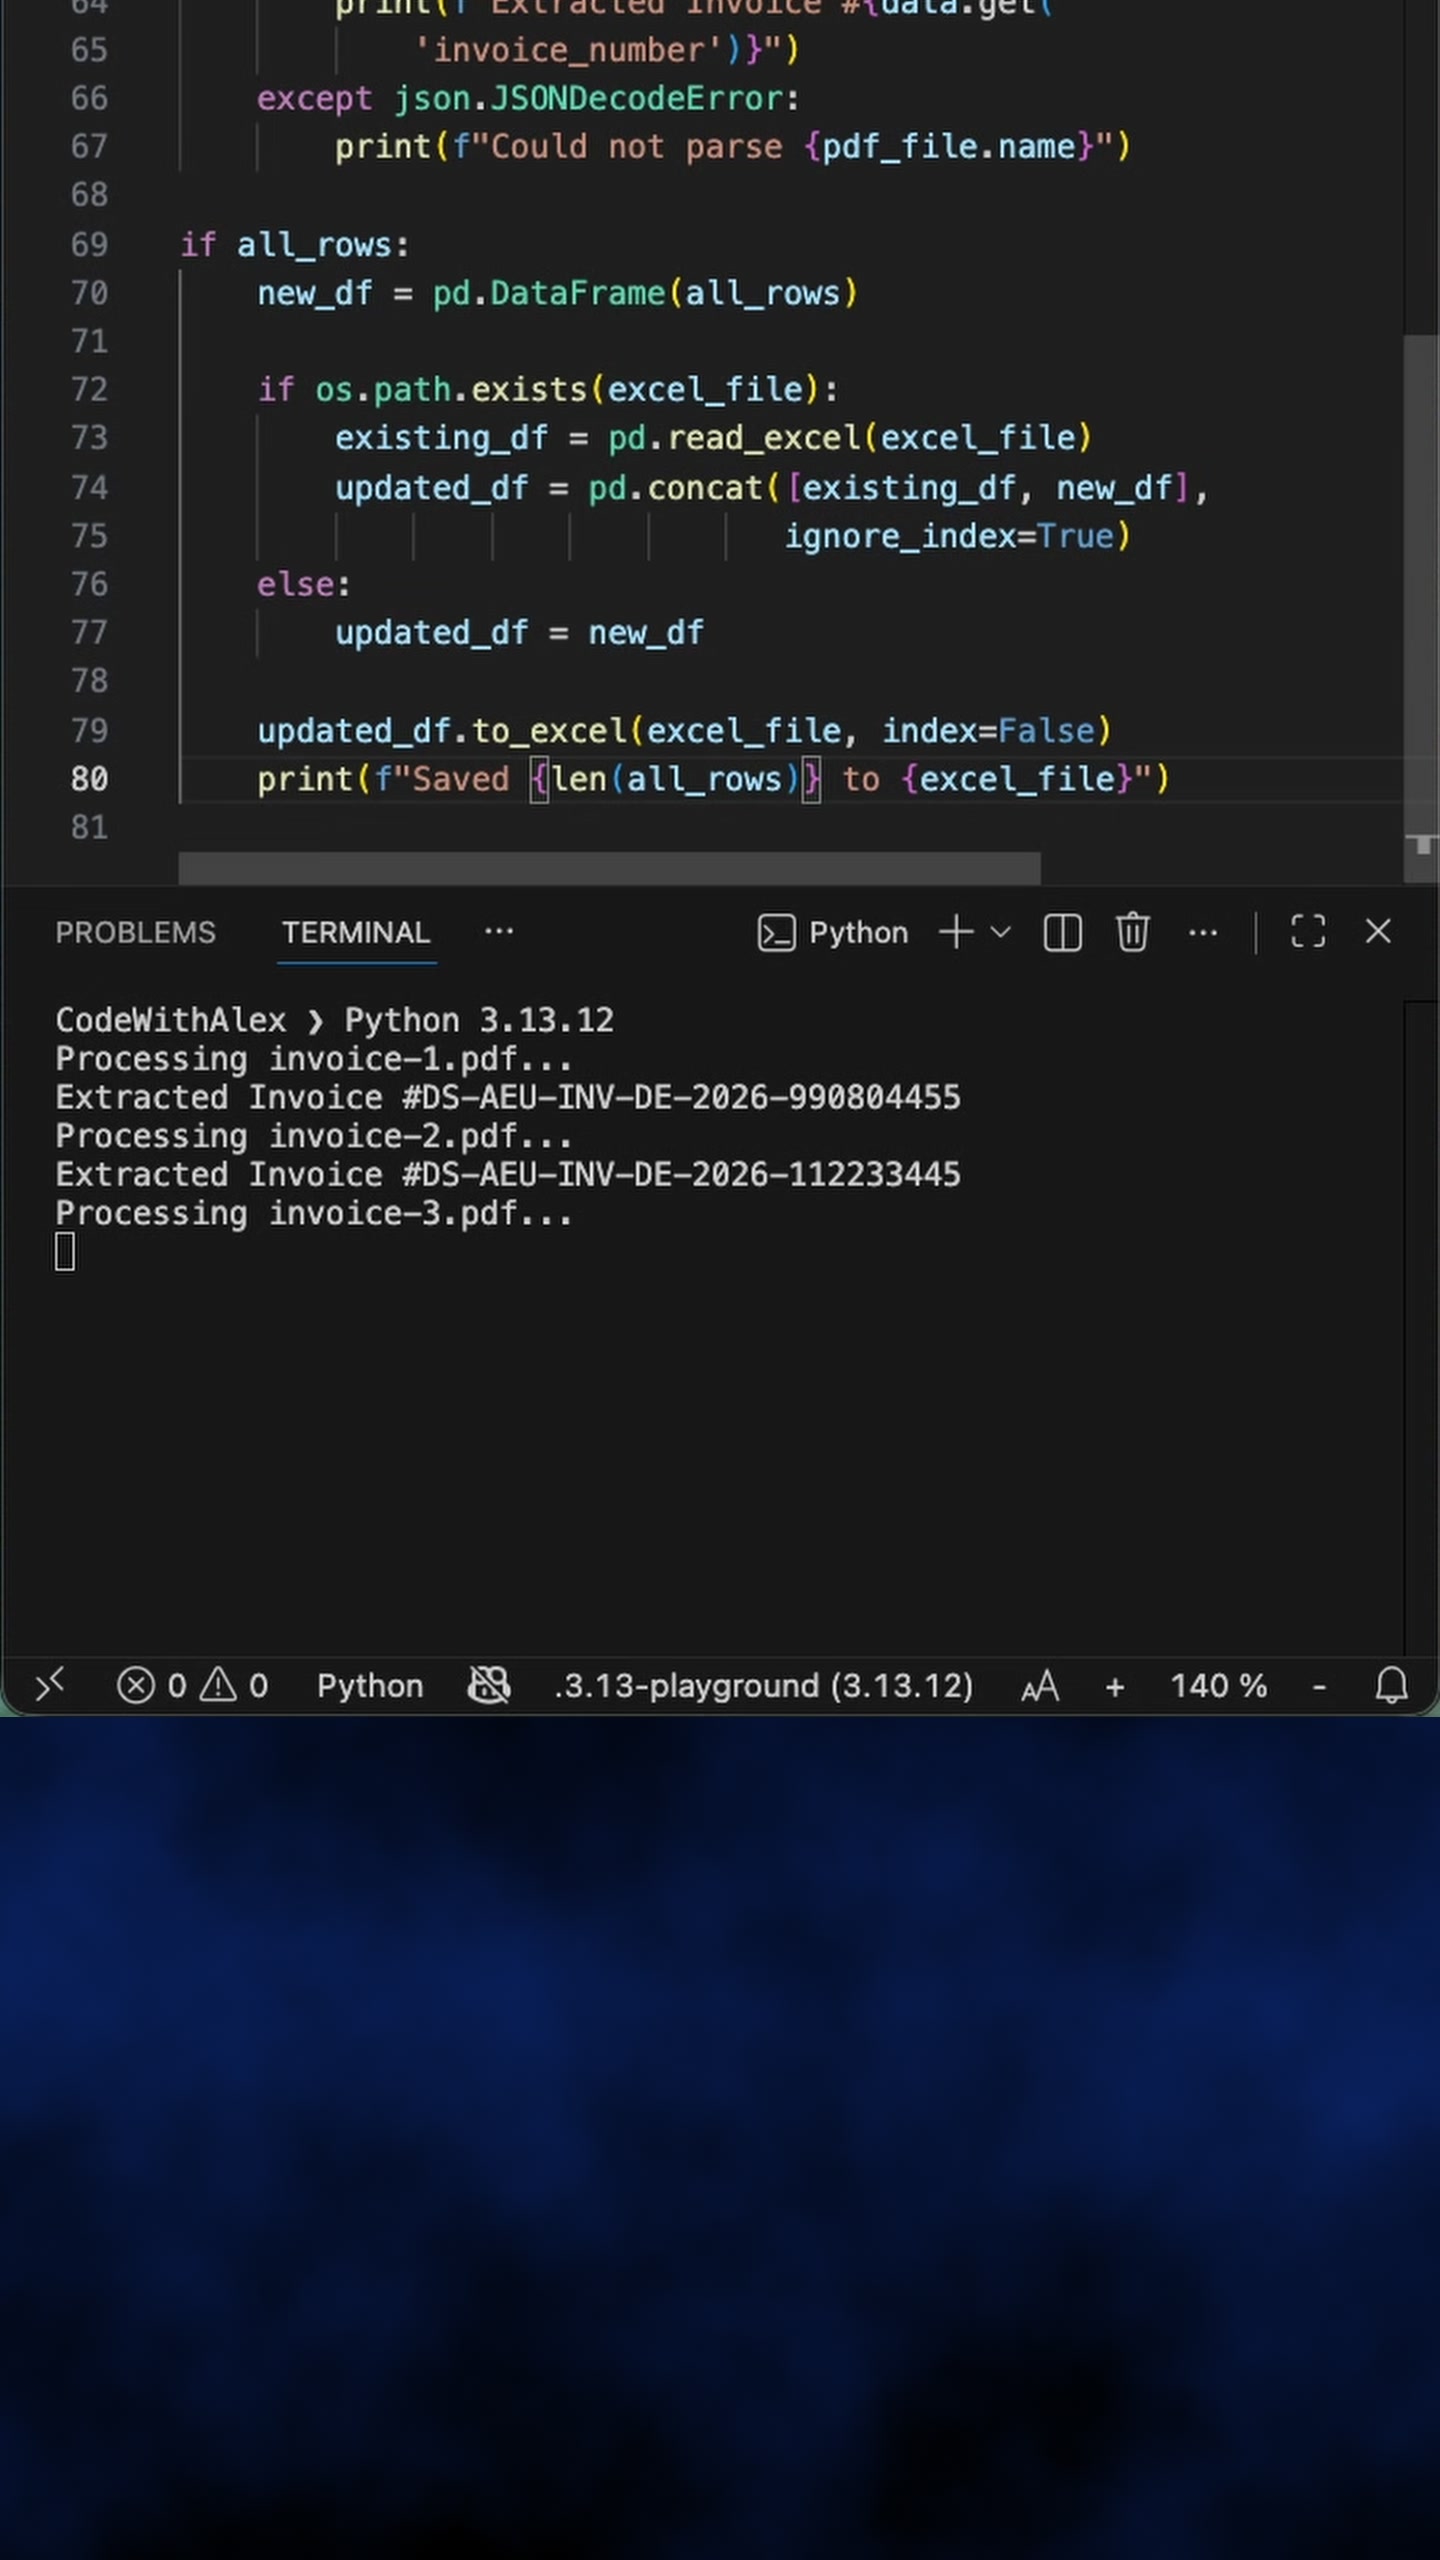The width and height of the screenshot is (1440, 2560).
Task: Split the terminal pane
Action: (1062, 932)
